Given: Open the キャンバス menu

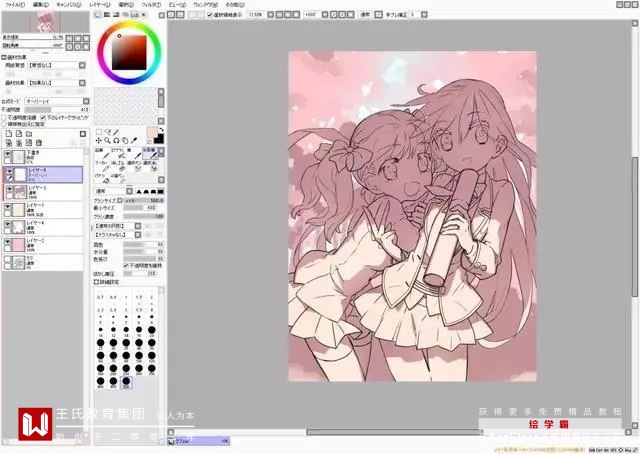Looking at the screenshot, I should (69, 5).
